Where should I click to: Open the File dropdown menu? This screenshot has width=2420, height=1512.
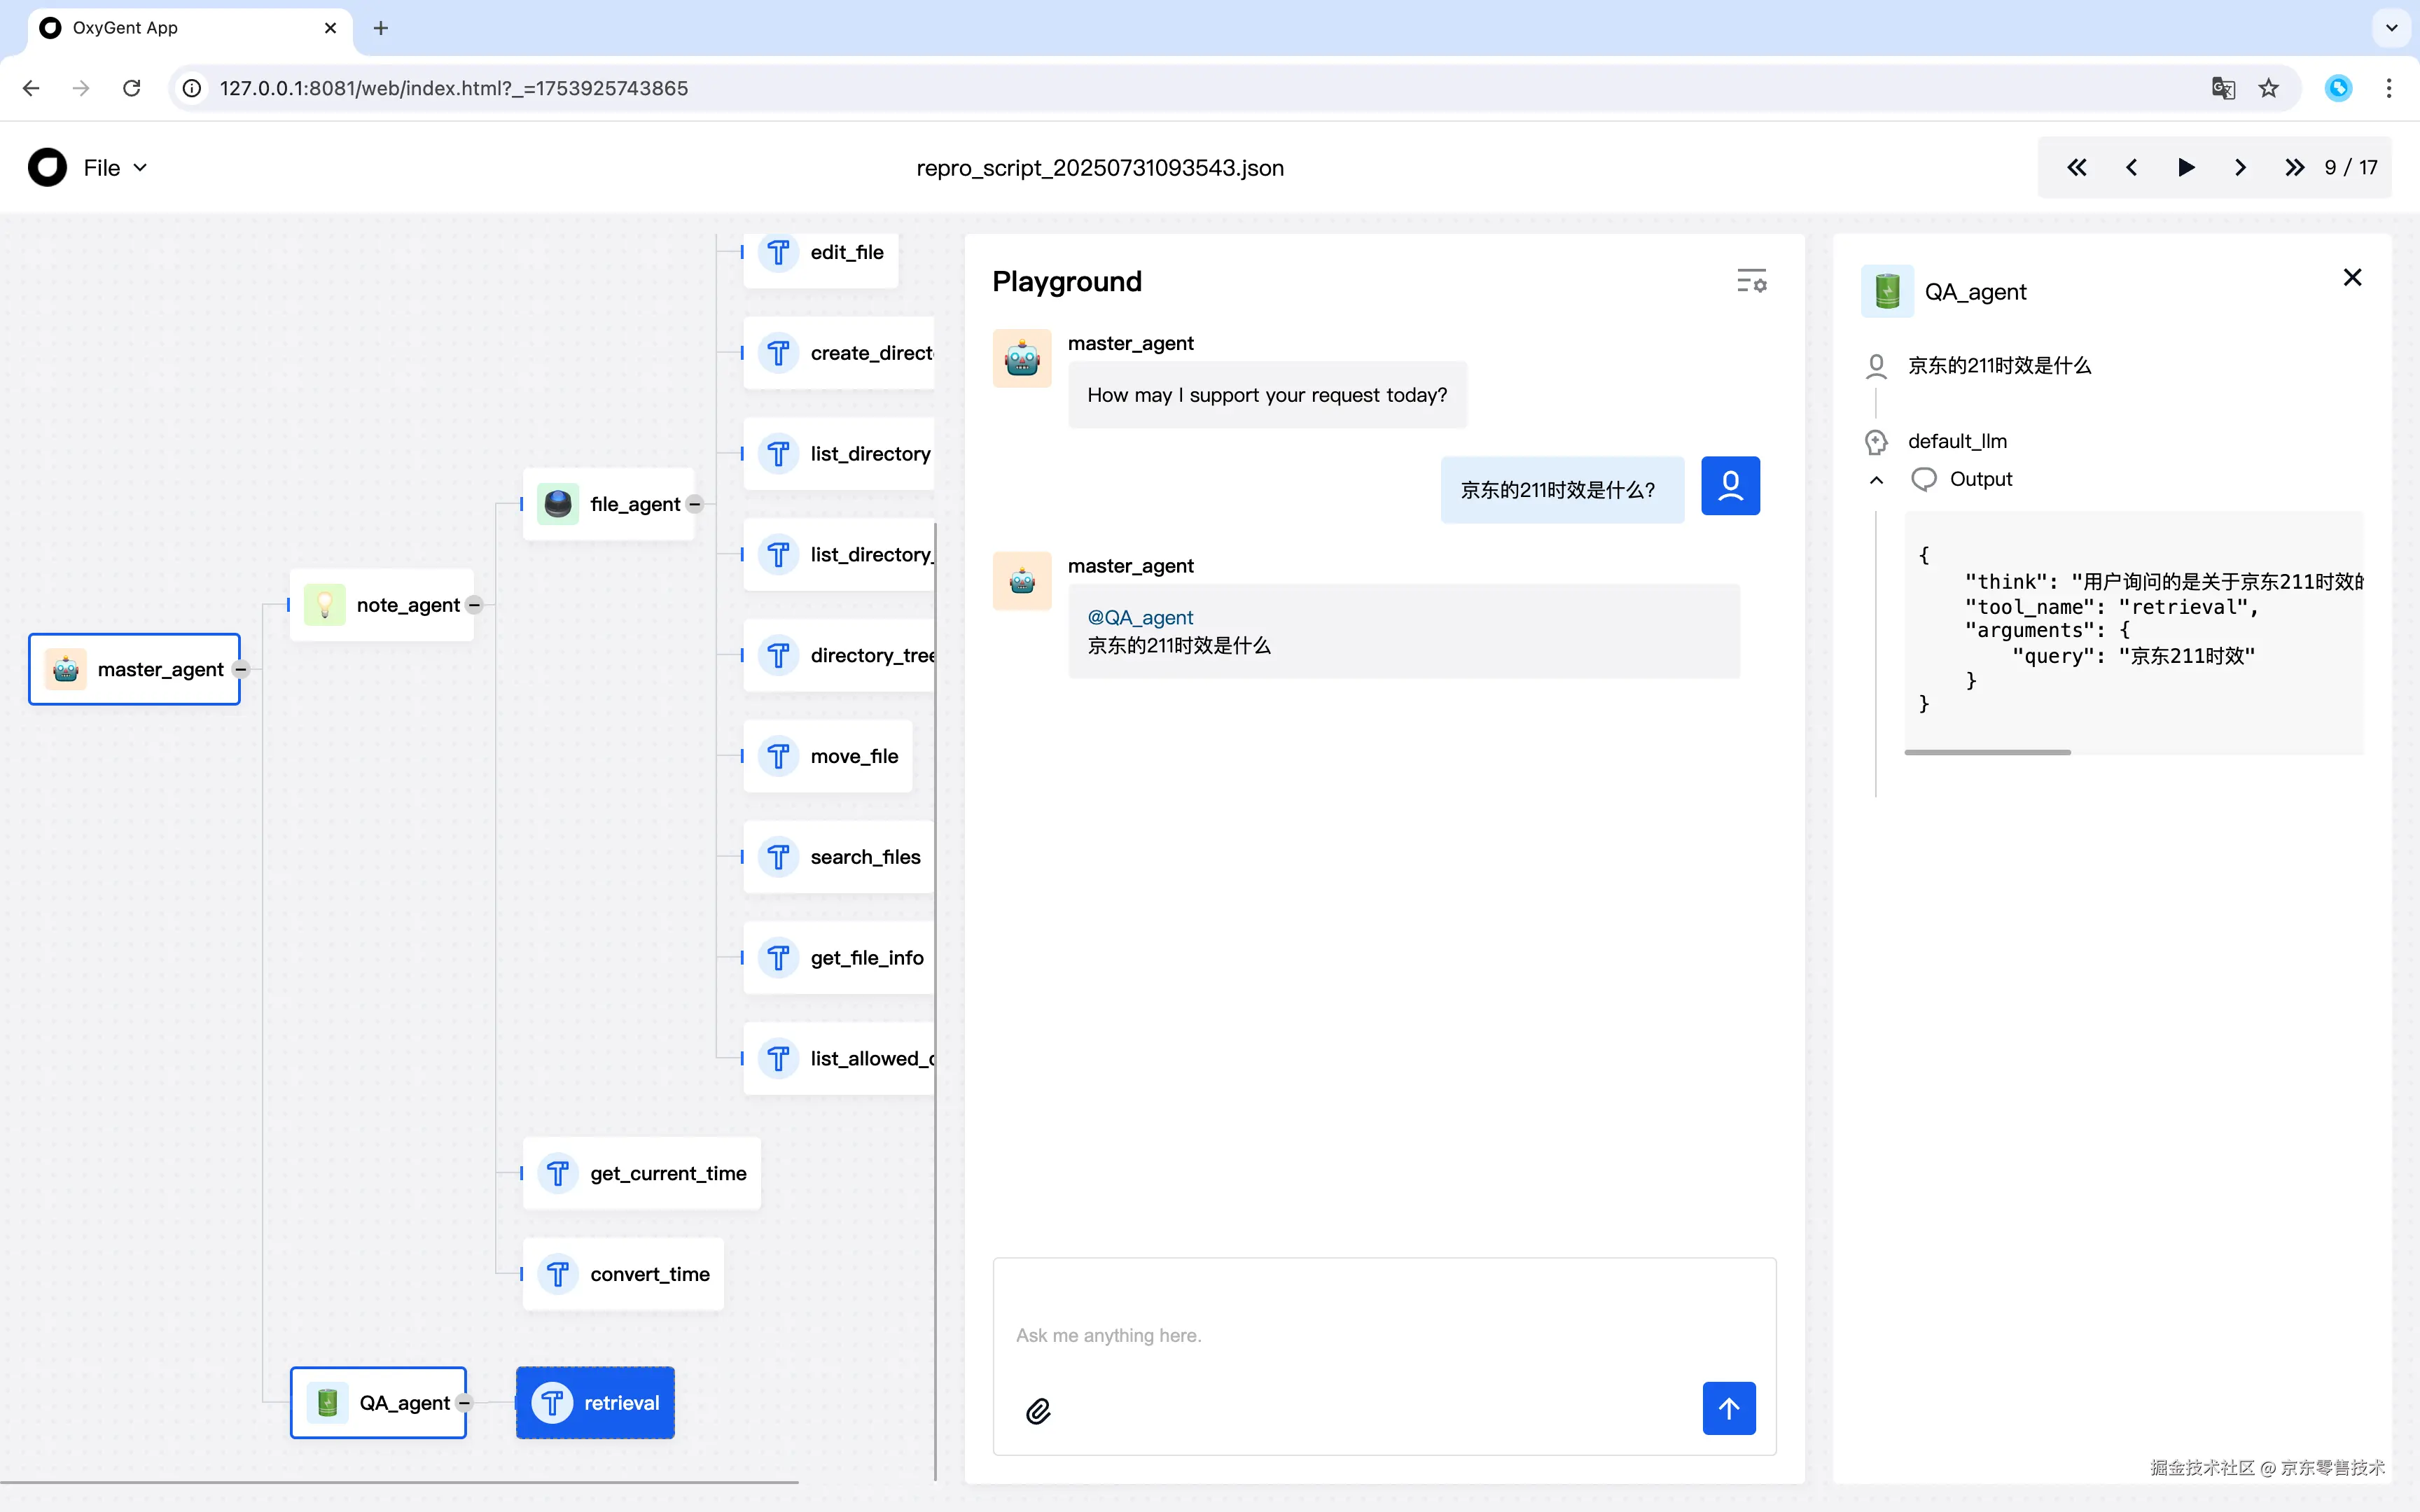[115, 167]
